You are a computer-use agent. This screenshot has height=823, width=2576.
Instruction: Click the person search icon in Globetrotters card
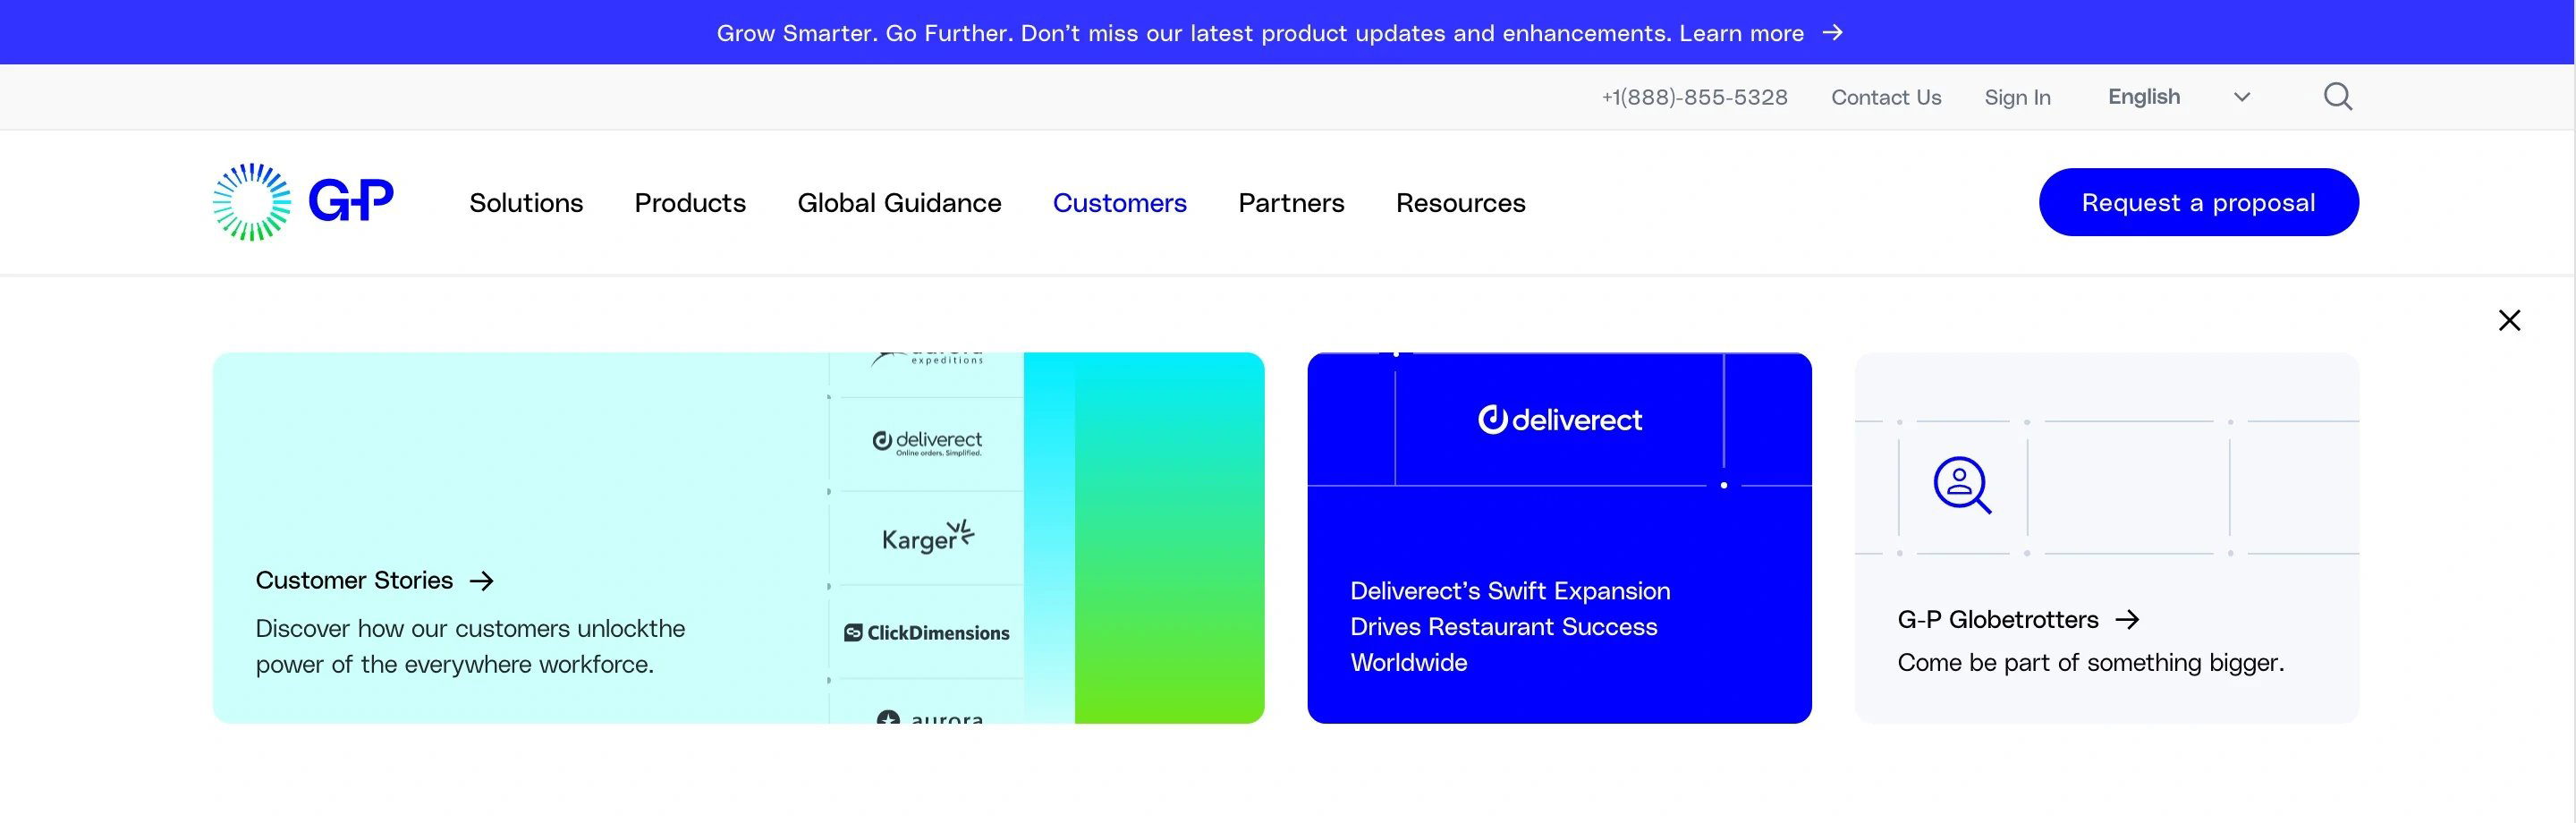pos(1962,486)
